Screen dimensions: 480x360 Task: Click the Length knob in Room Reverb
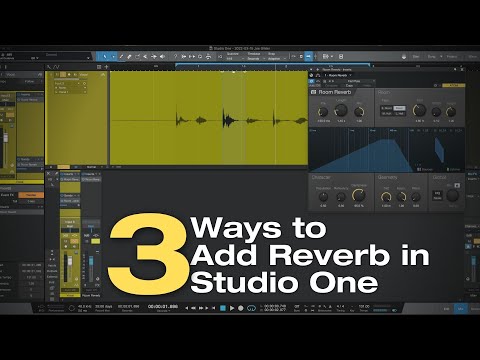[341, 110]
